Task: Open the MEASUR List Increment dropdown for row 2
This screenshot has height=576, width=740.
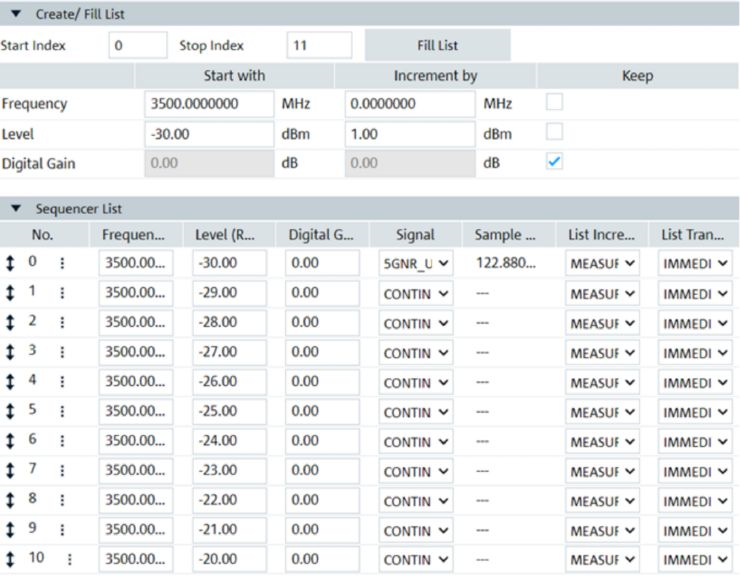Action: tap(602, 323)
